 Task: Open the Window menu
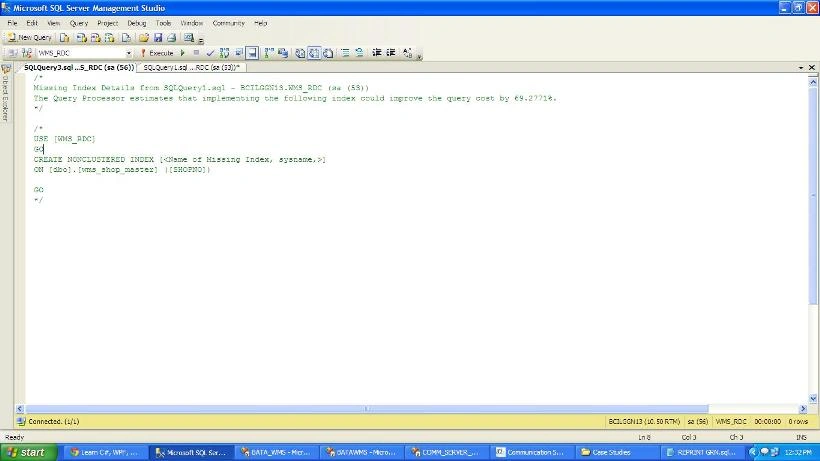[191, 23]
